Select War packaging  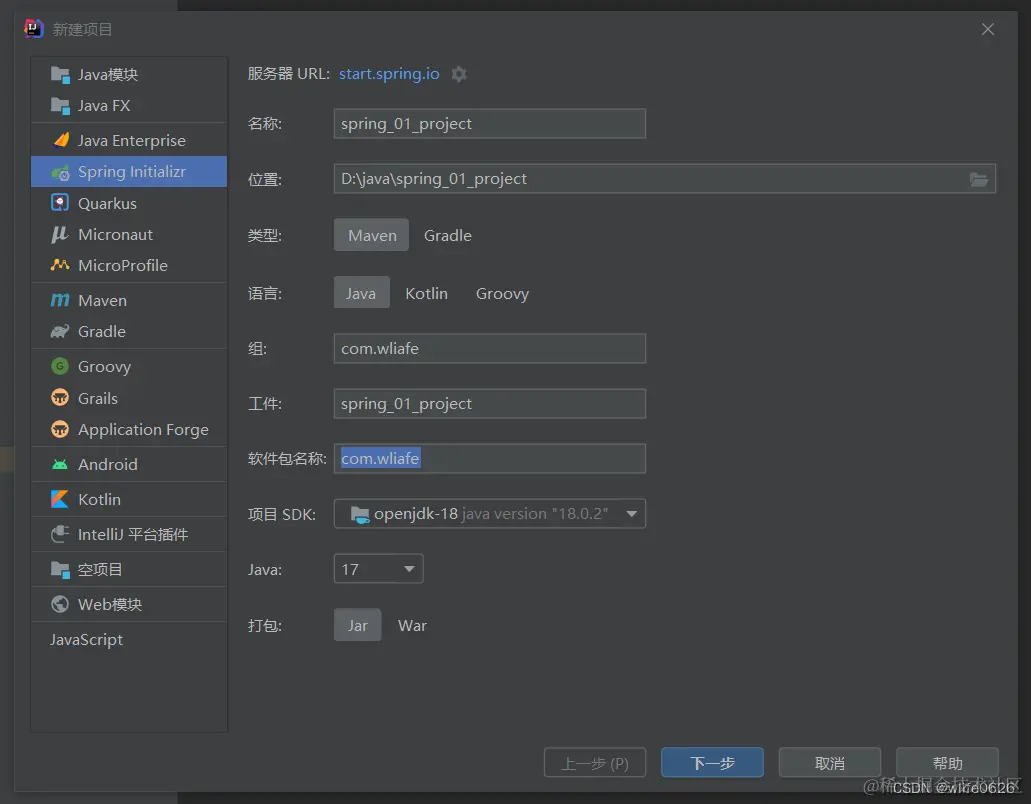[x=412, y=625]
